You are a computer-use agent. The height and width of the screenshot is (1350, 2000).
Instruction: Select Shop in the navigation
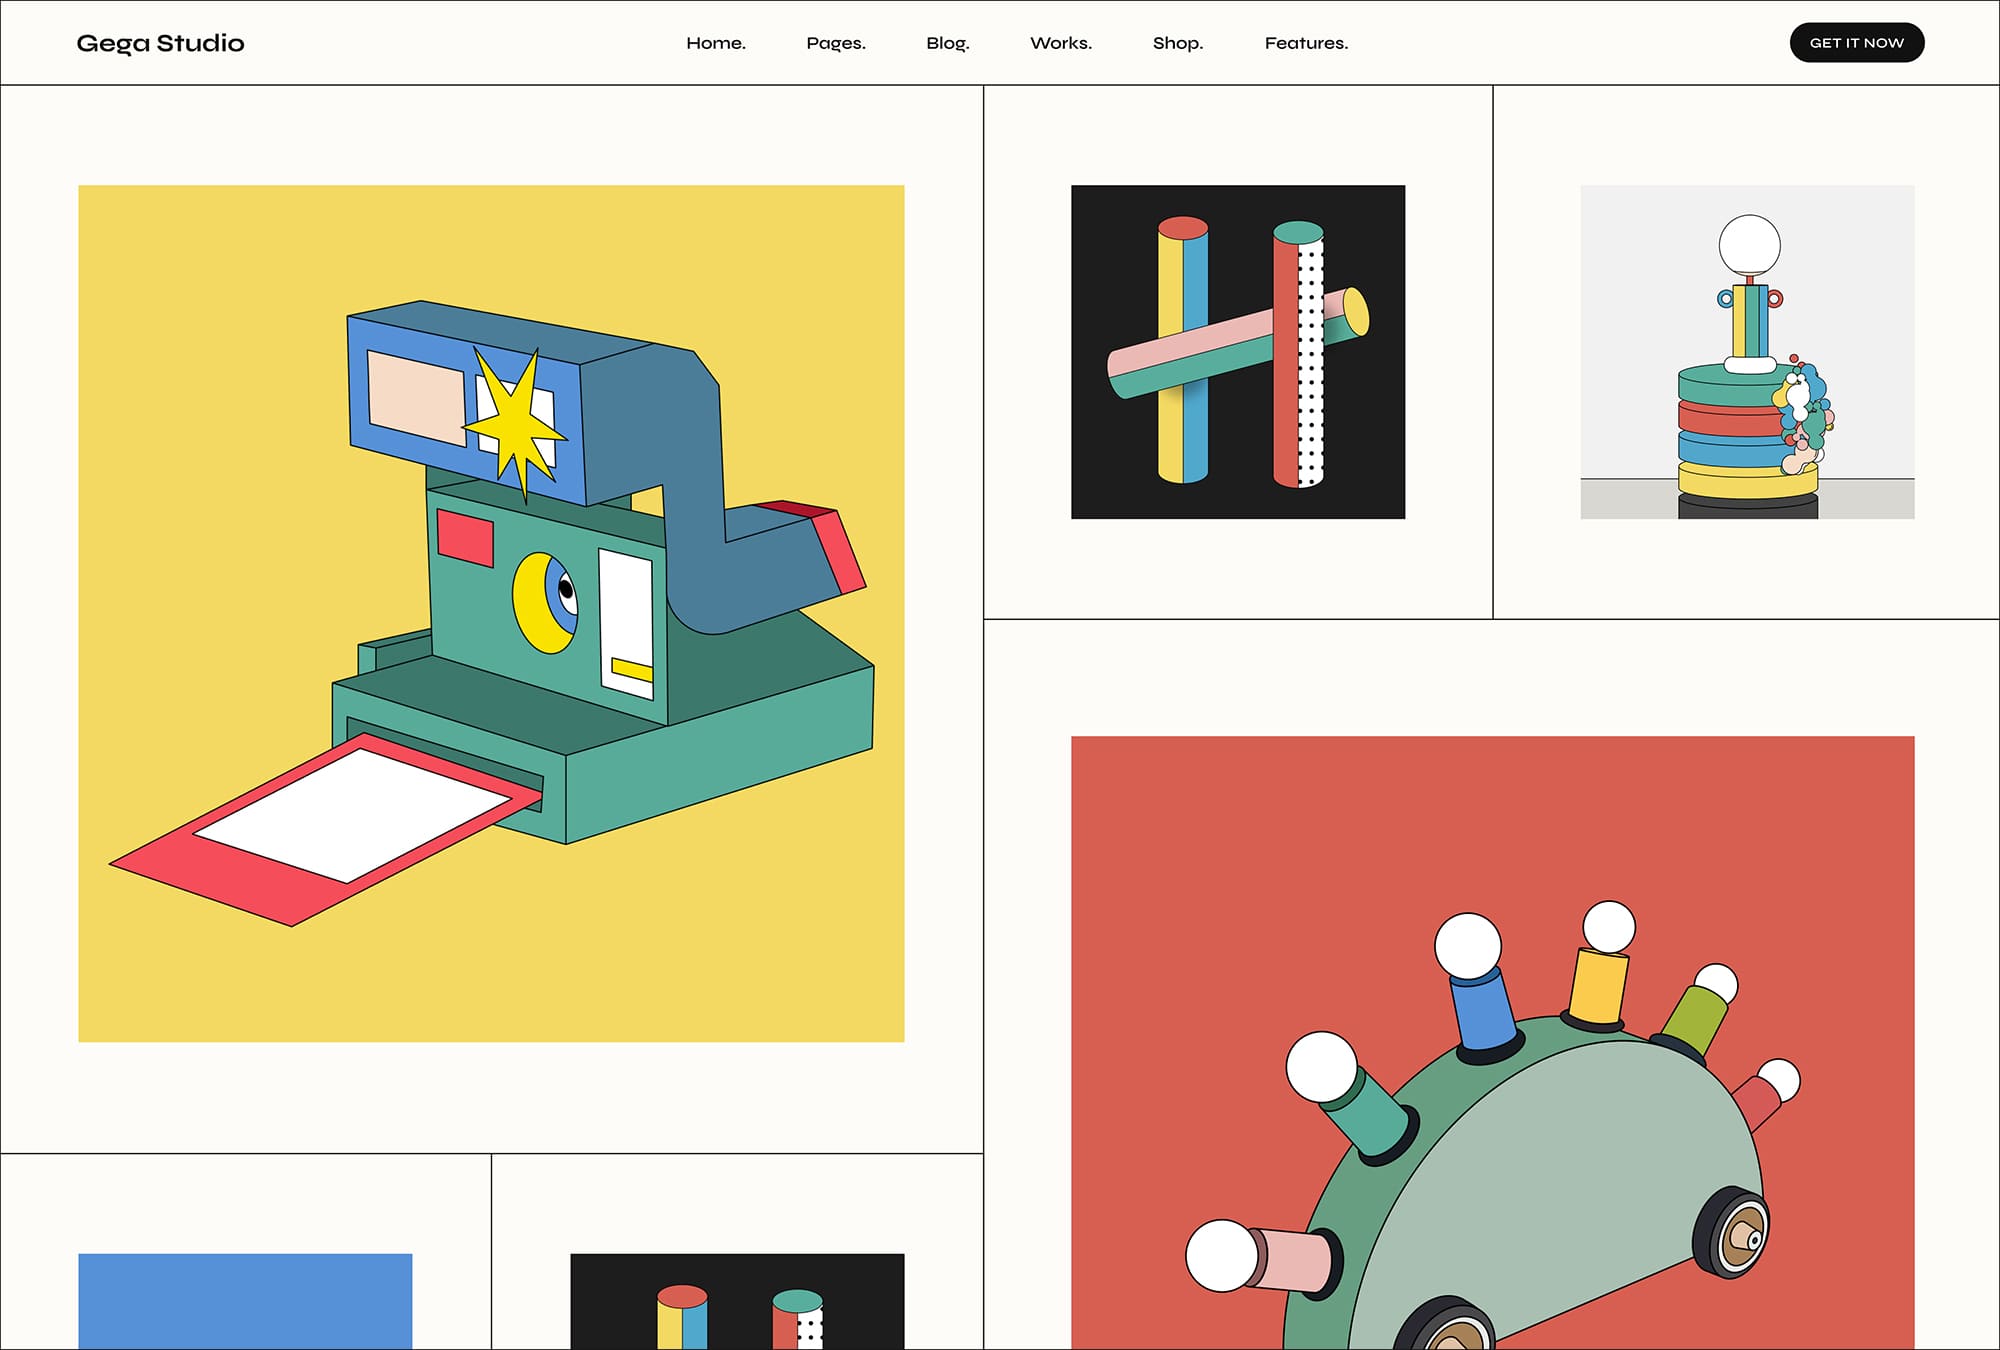1178,43
